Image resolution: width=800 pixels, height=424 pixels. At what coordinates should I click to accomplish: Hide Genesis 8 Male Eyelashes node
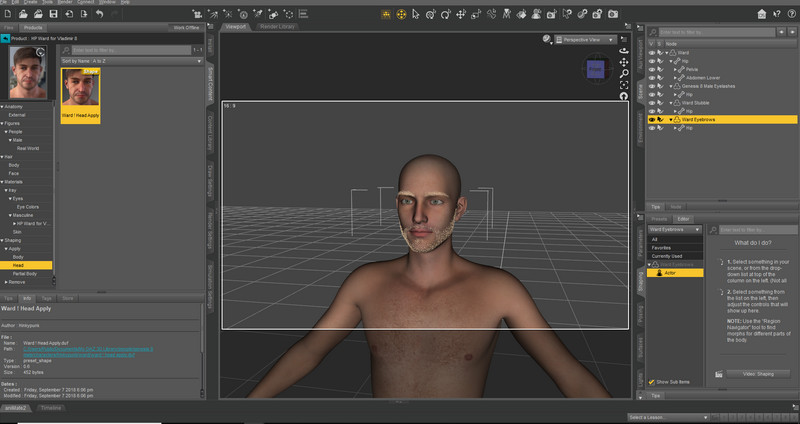point(652,86)
